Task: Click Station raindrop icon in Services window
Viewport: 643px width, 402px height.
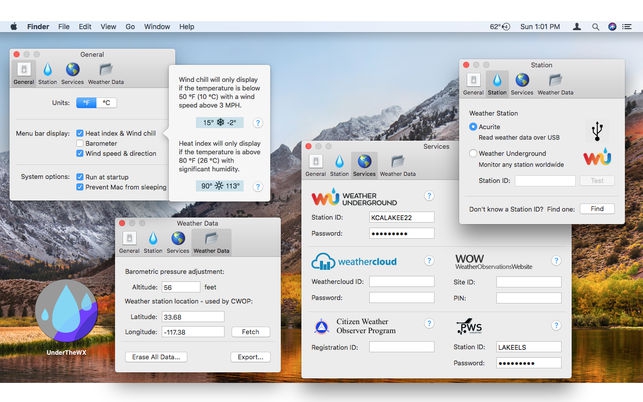Action: [339, 165]
